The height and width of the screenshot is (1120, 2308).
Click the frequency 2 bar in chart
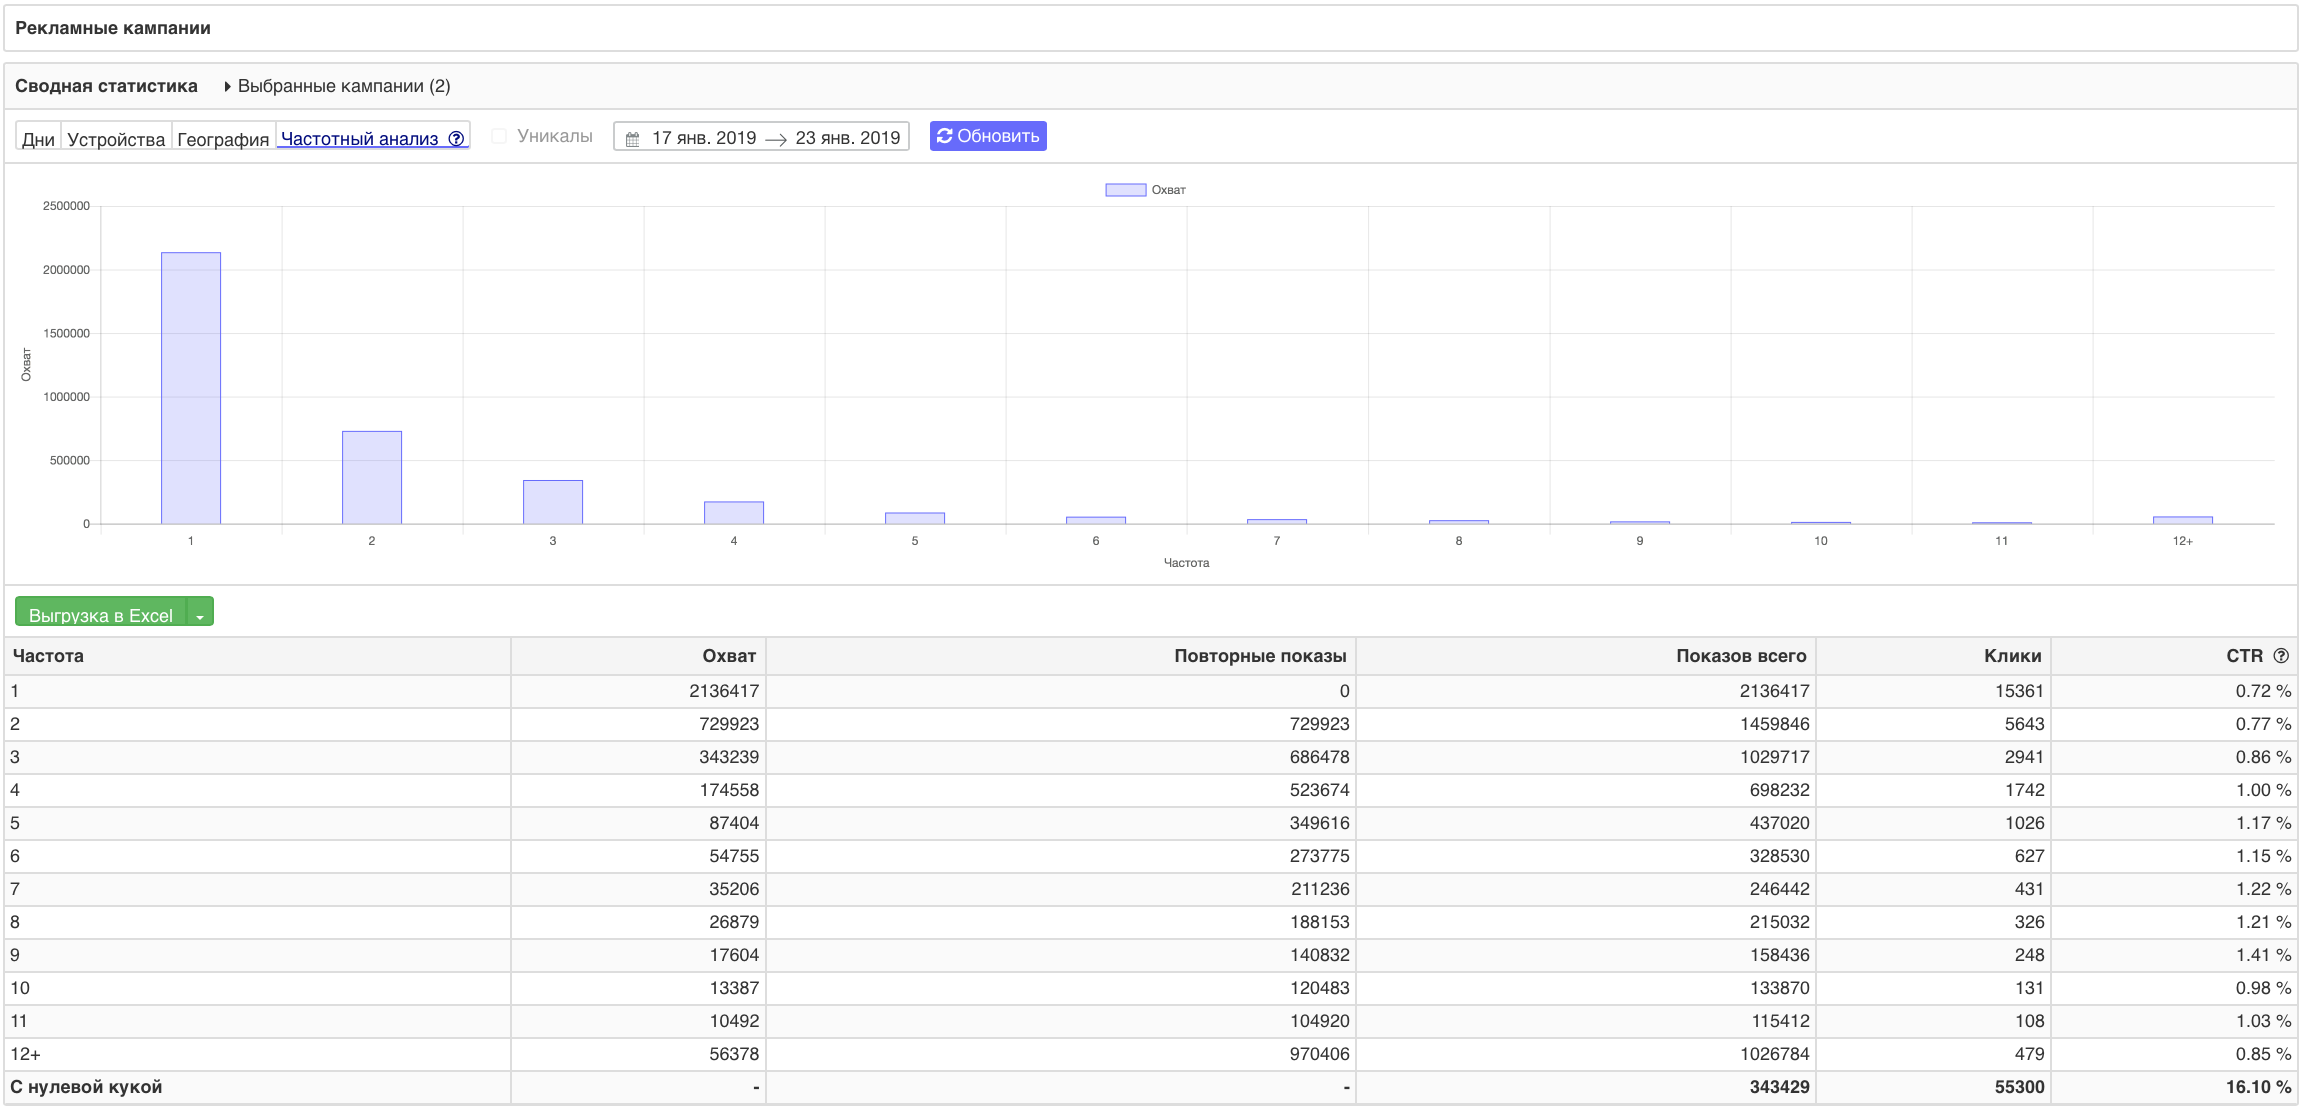[372, 477]
